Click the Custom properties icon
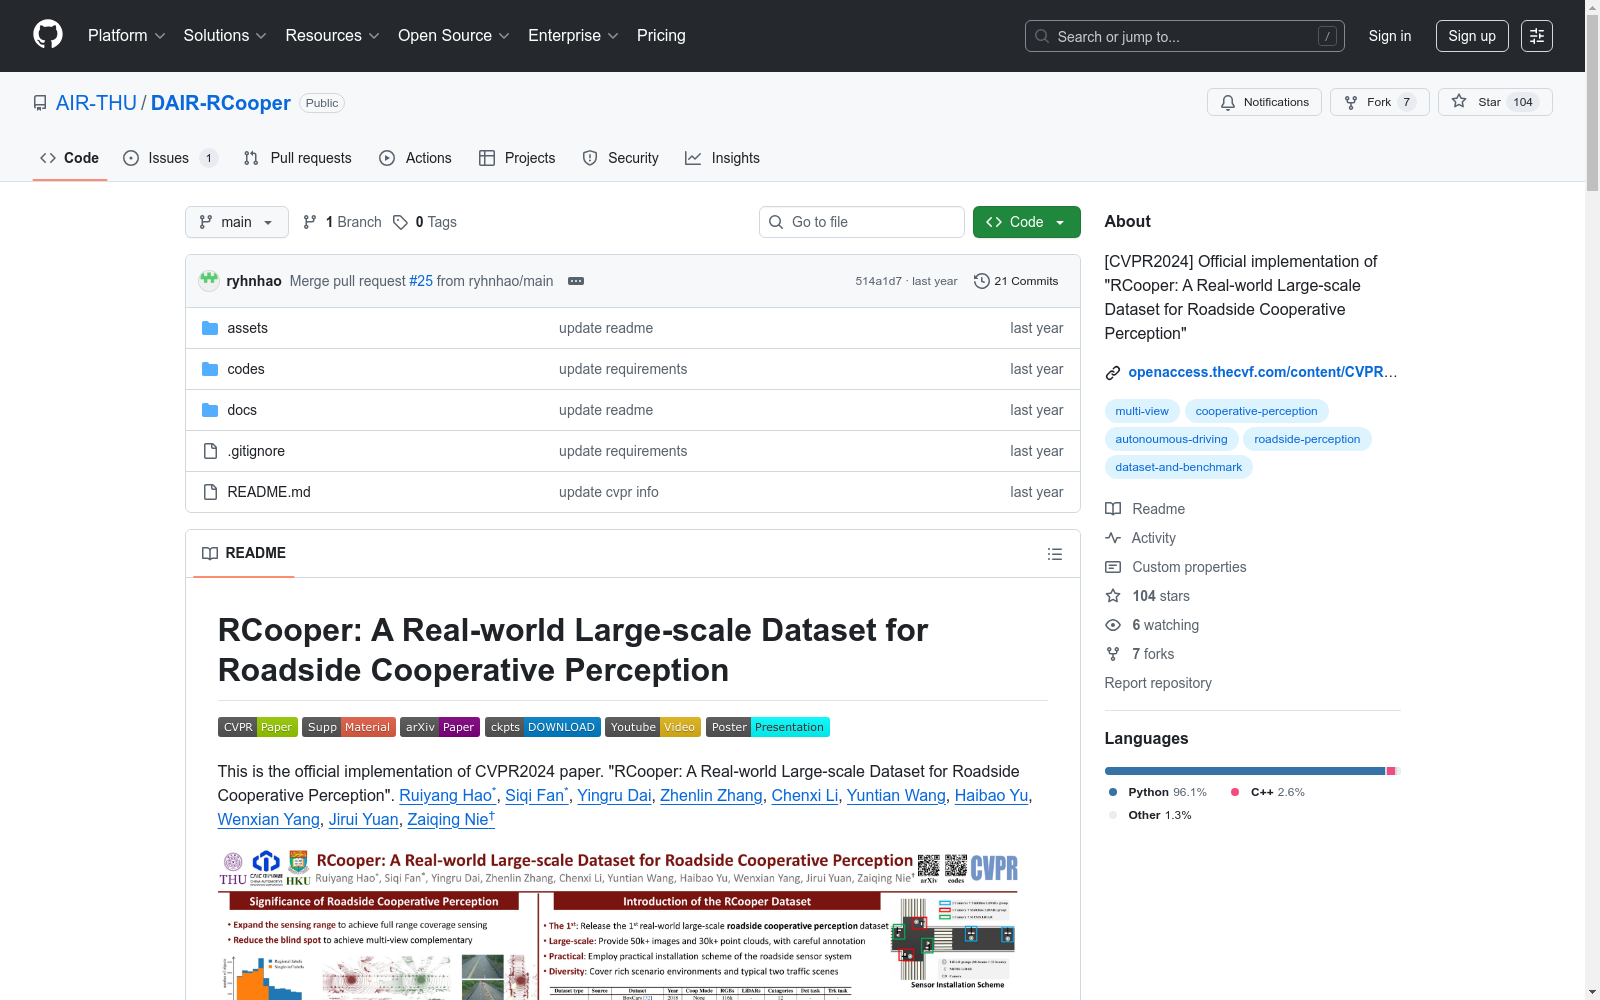The width and height of the screenshot is (1600, 1000). 1113,567
